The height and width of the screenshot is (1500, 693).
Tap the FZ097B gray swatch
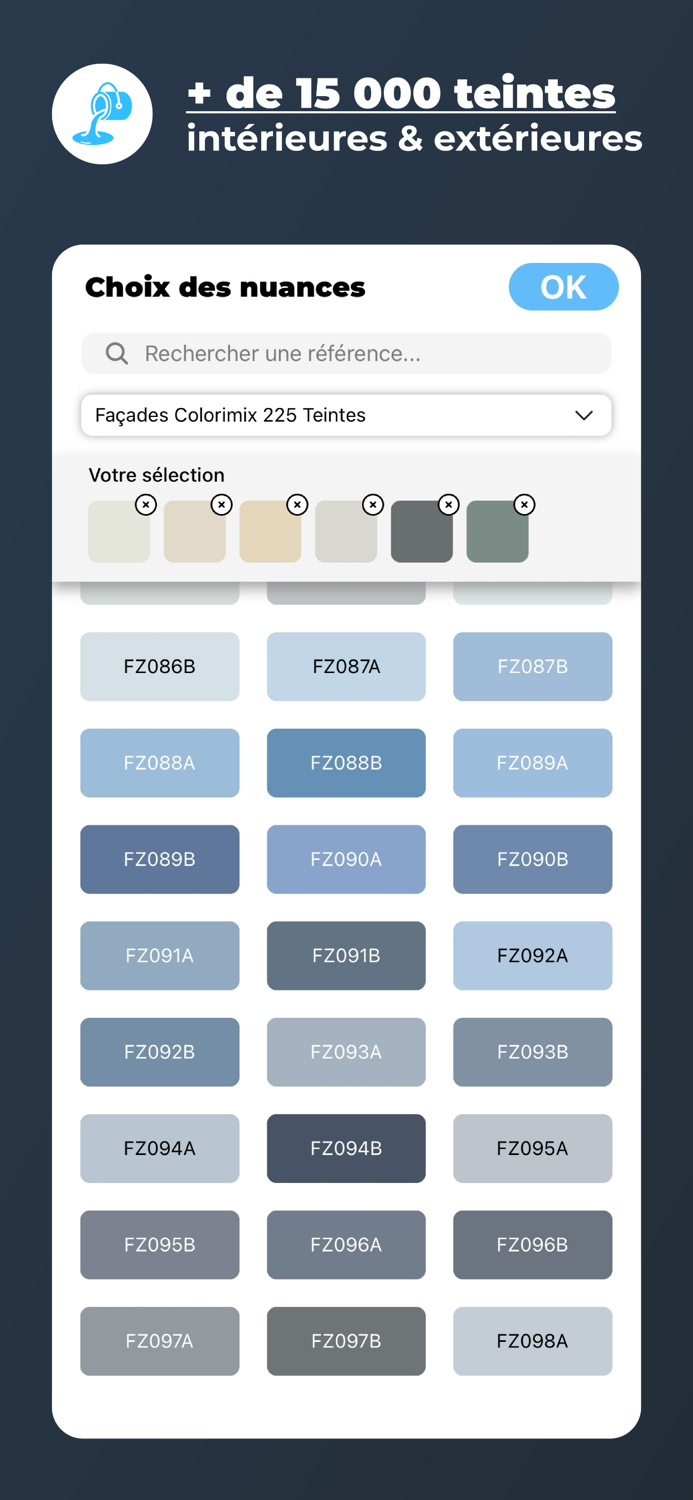point(346,1342)
